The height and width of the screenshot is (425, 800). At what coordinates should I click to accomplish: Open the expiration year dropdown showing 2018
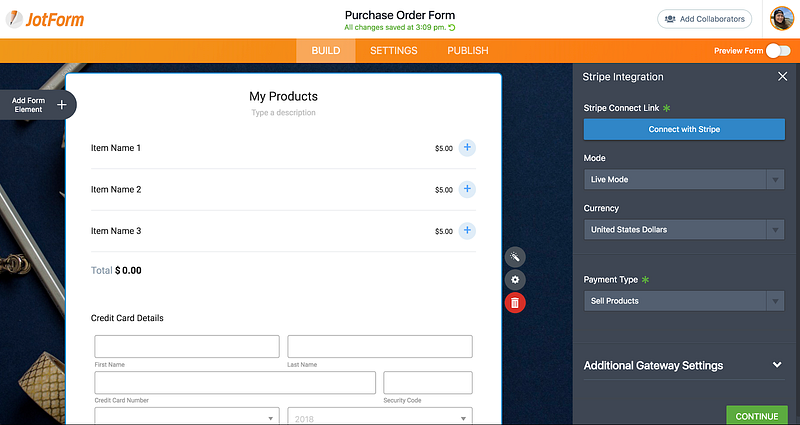[380, 416]
